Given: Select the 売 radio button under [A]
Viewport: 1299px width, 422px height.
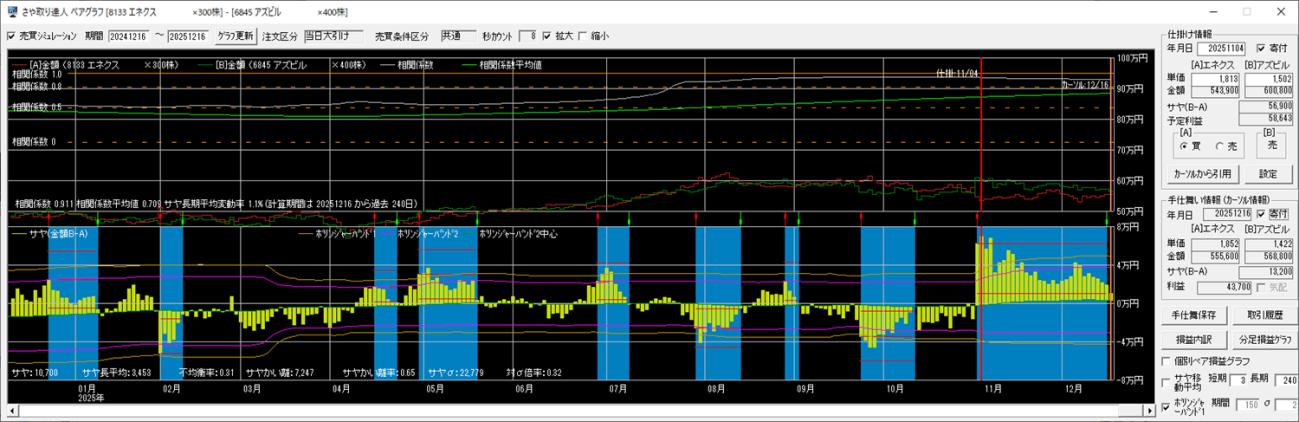Looking at the screenshot, I should coord(1219,146).
